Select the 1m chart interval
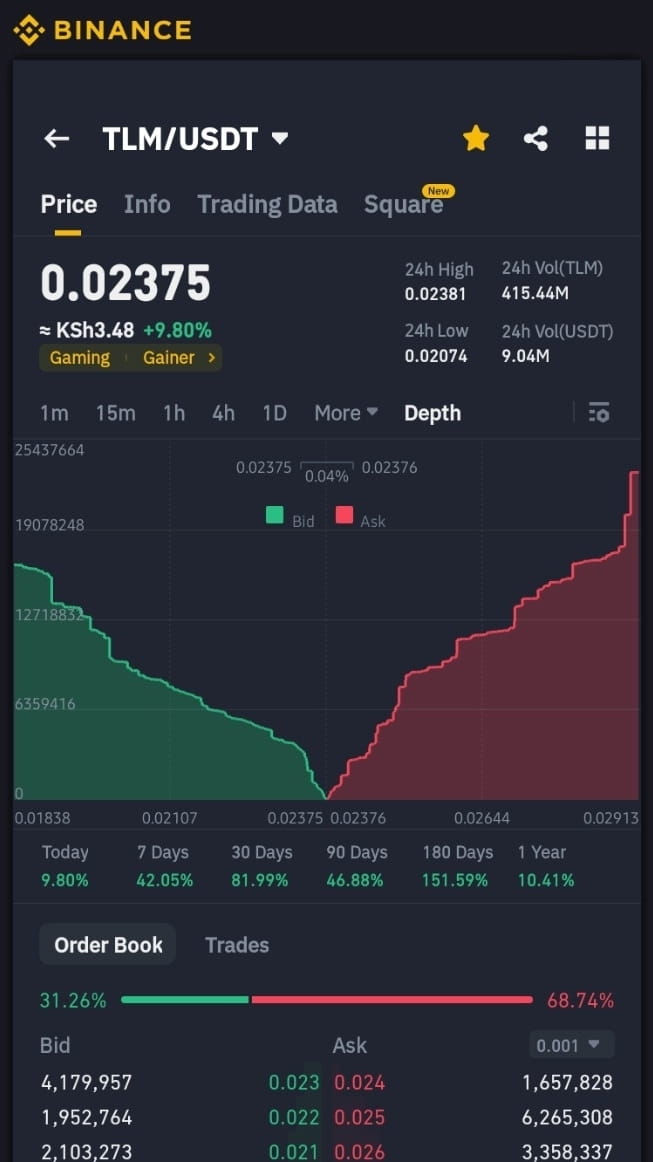The image size is (653, 1162). click(x=54, y=413)
